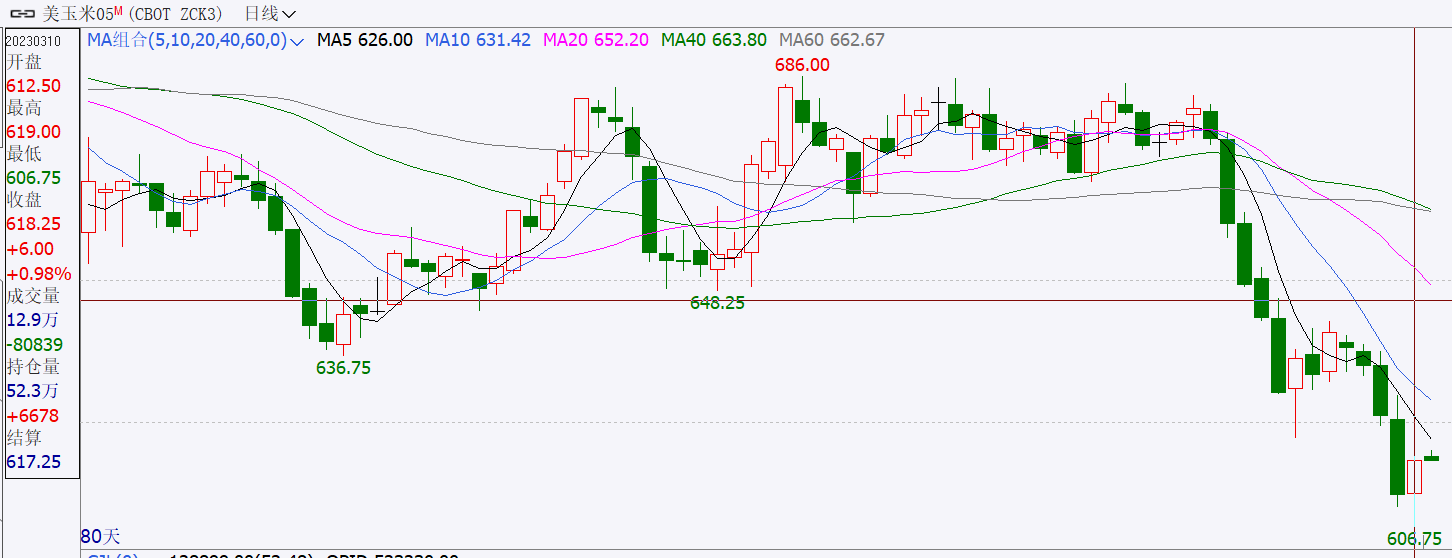Click the MA20 652.20 legend value
This screenshot has width=1452, height=558.
[596, 40]
